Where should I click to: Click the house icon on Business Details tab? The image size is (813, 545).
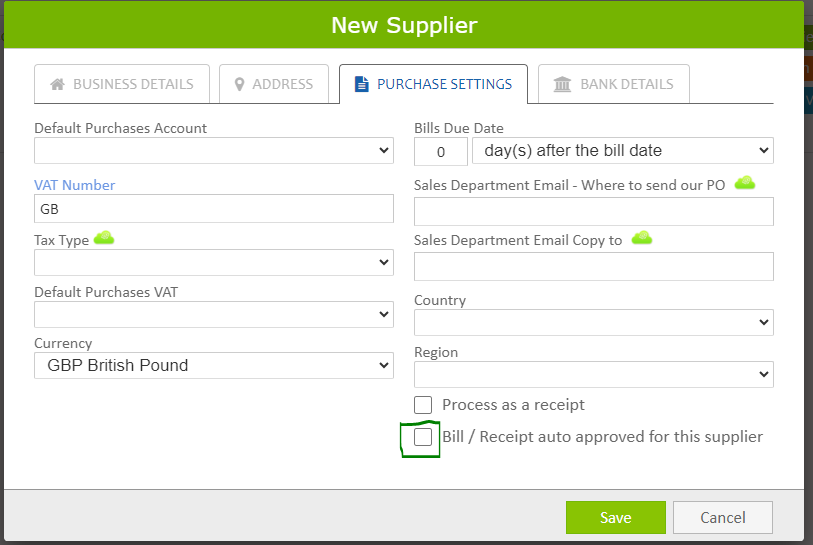(x=58, y=85)
